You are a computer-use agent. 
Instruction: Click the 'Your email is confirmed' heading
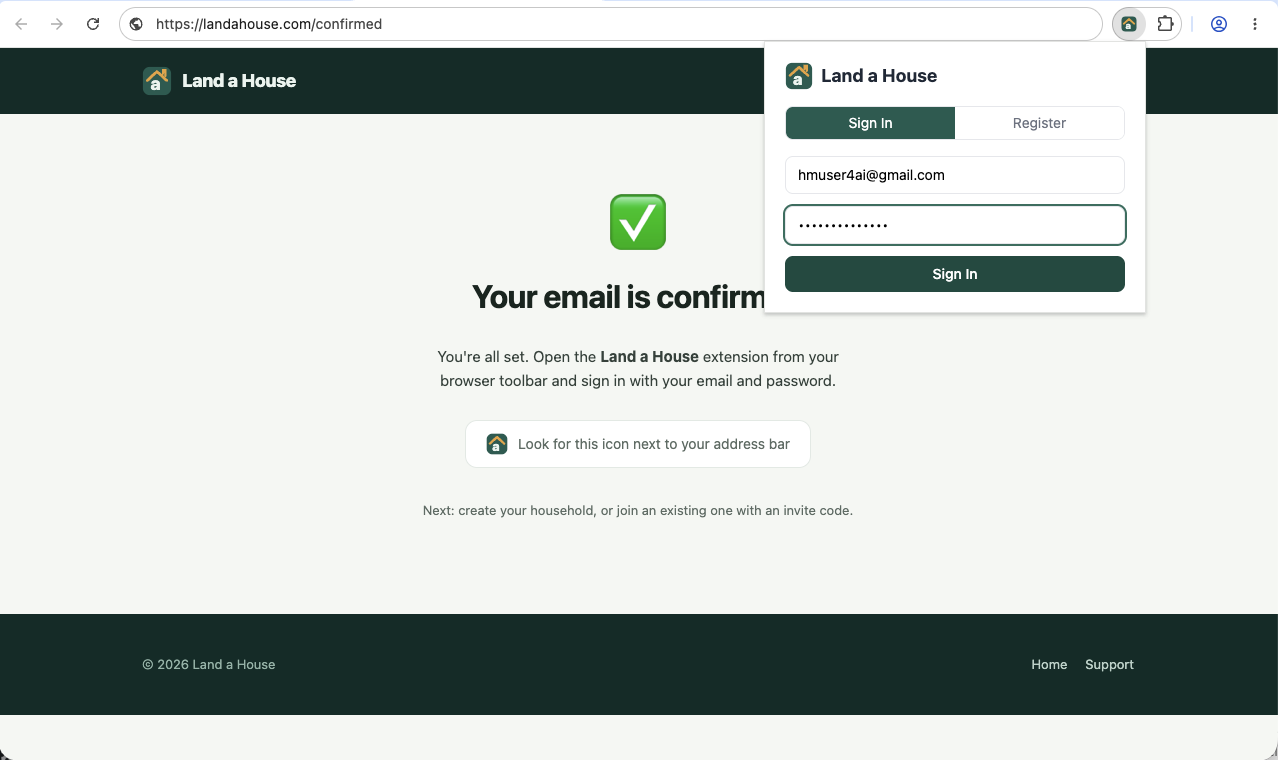click(x=618, y=297)
